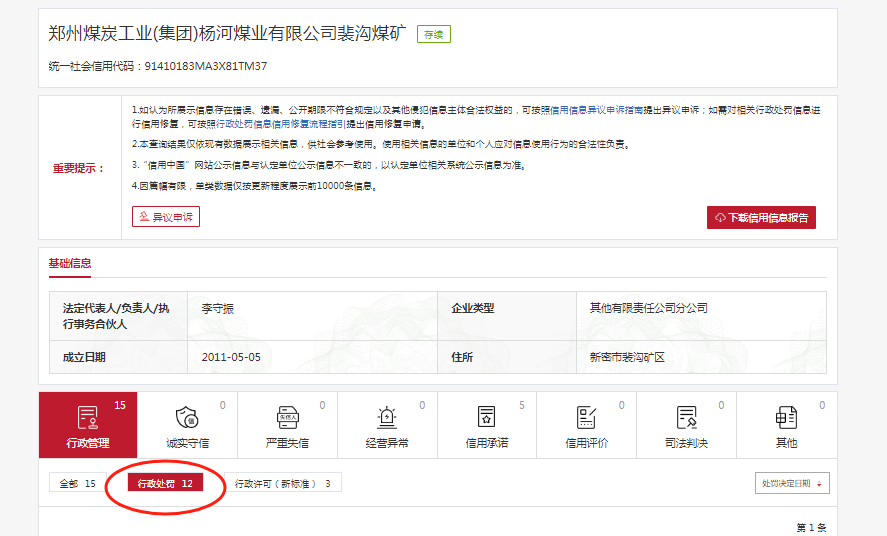Screen dimensions: 887x536
Task: Click the 第 1 条 record indicator
Action: point(811,528)
